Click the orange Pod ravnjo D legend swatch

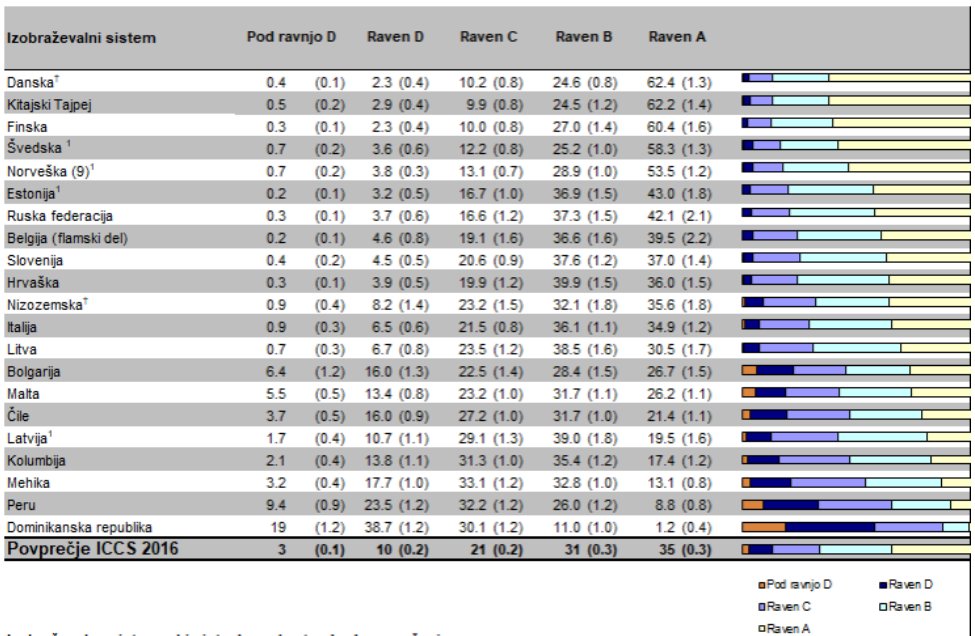[x=762, y=585]
